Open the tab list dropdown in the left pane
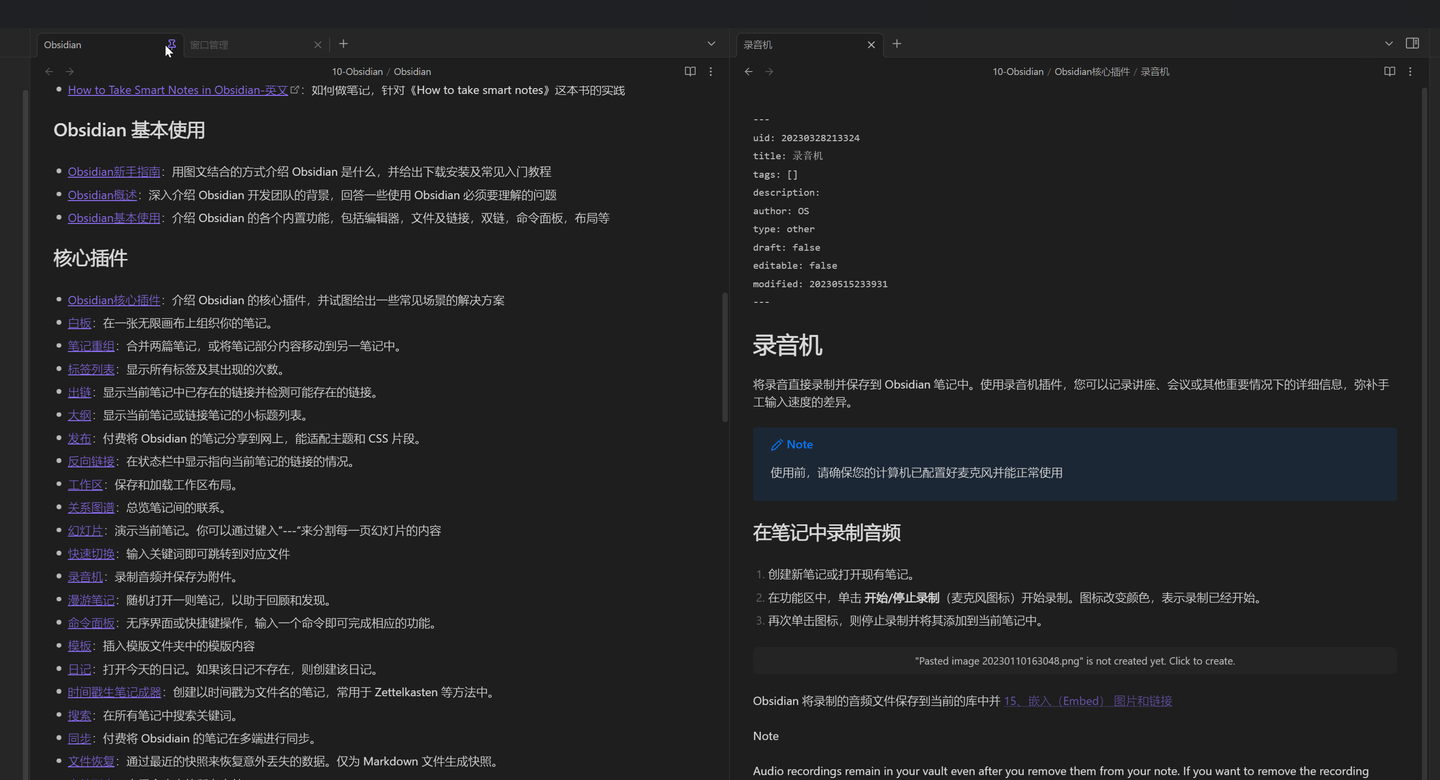1440x780 pixels. tap(710, 44)
